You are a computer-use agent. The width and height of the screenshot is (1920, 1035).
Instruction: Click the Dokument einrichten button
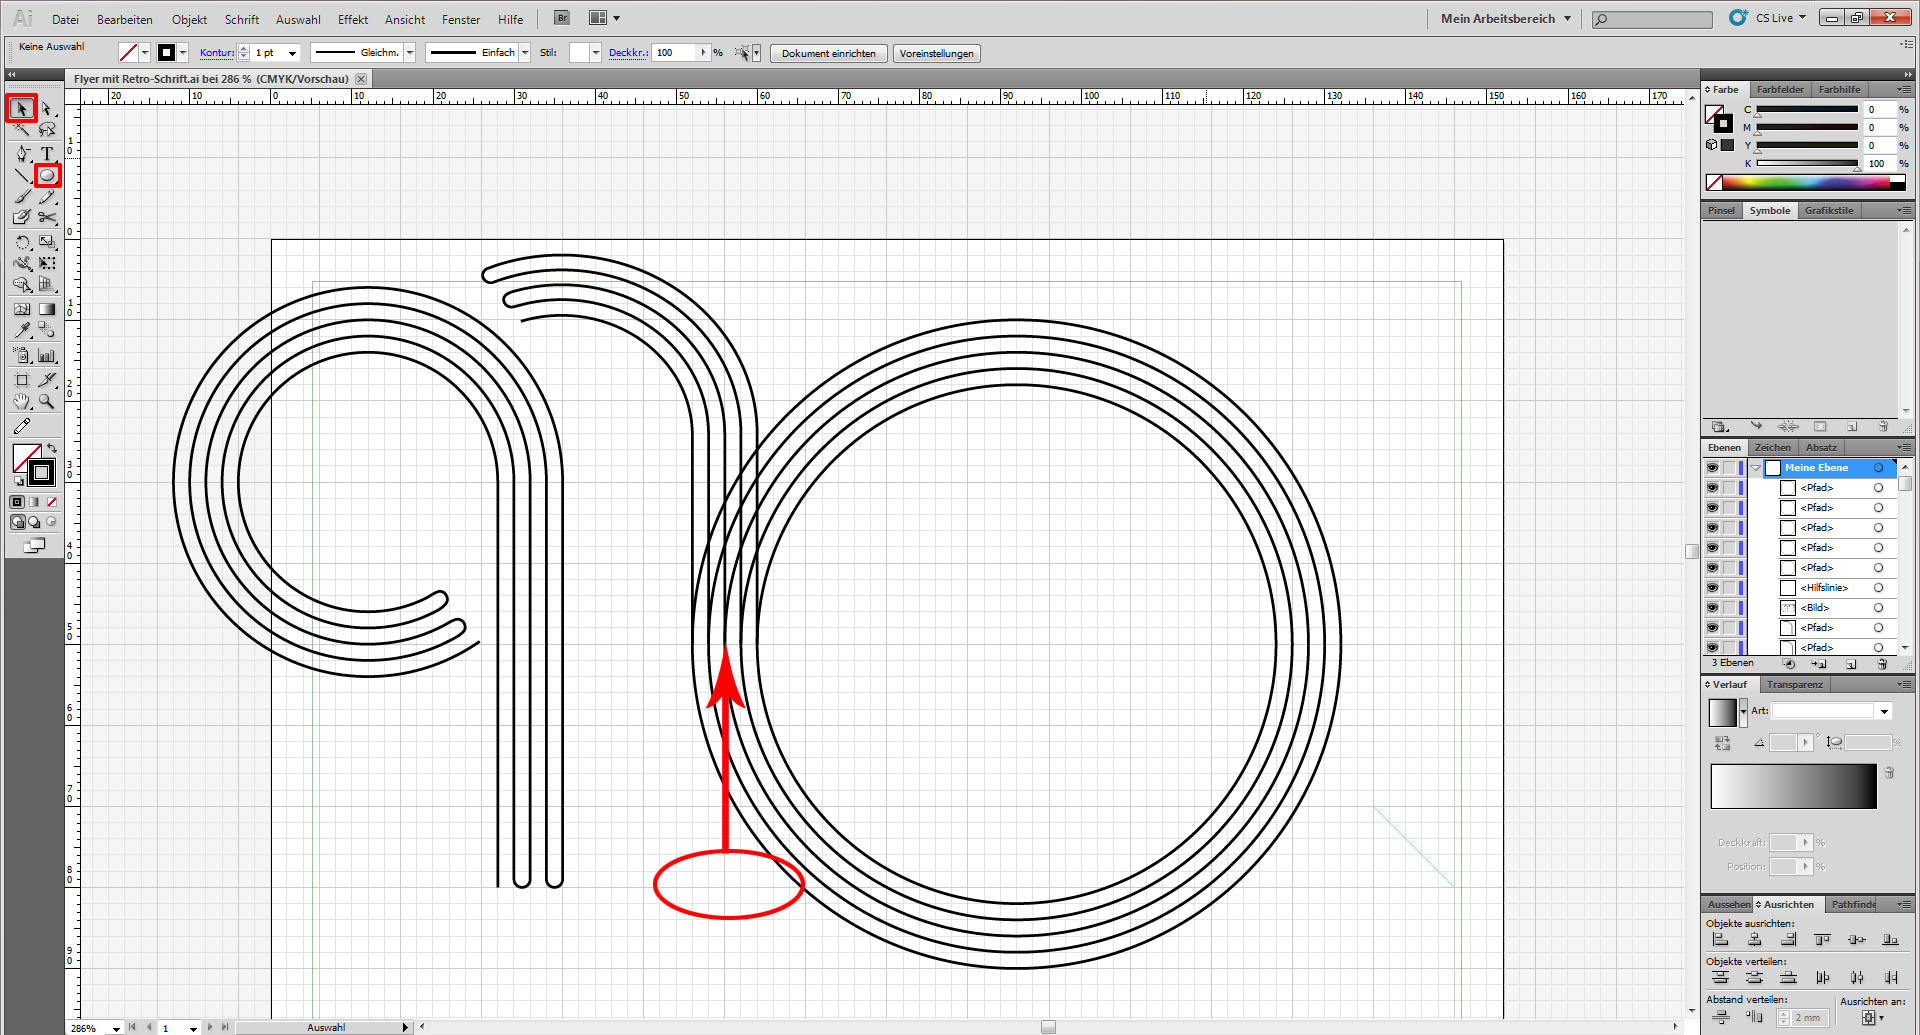click(x=828, y=53)
